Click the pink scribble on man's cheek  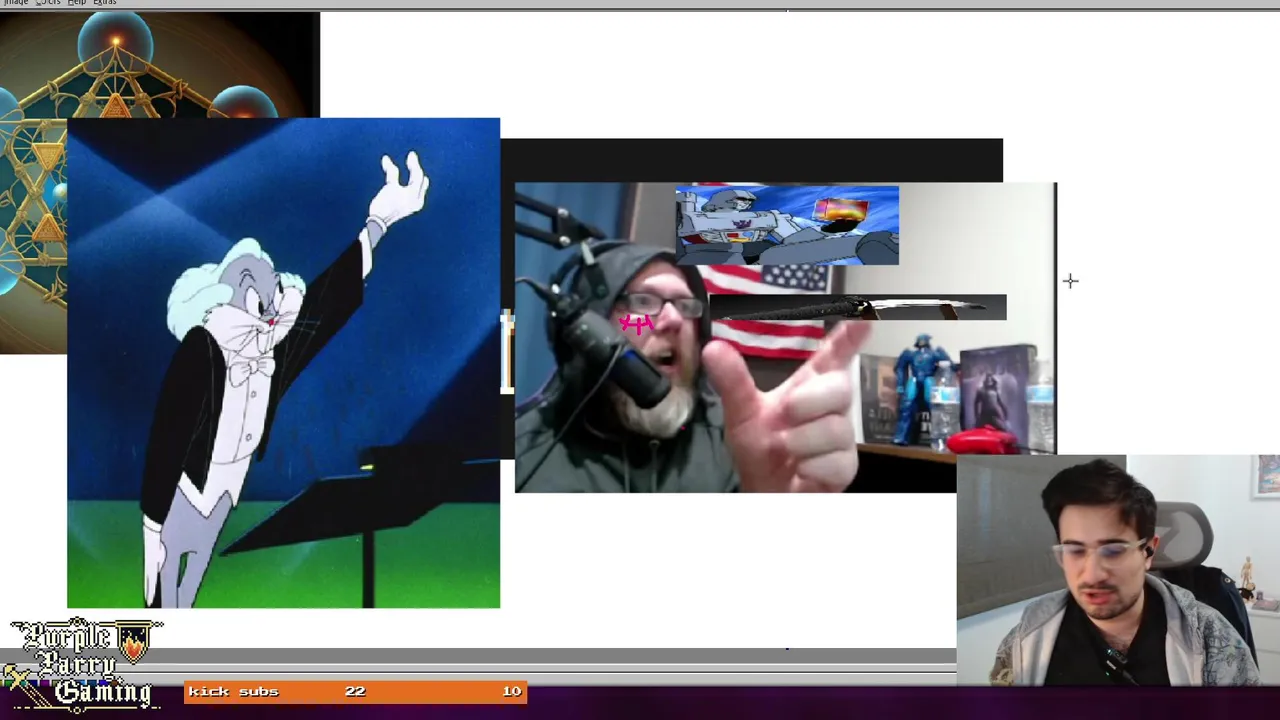pos(636,323)
